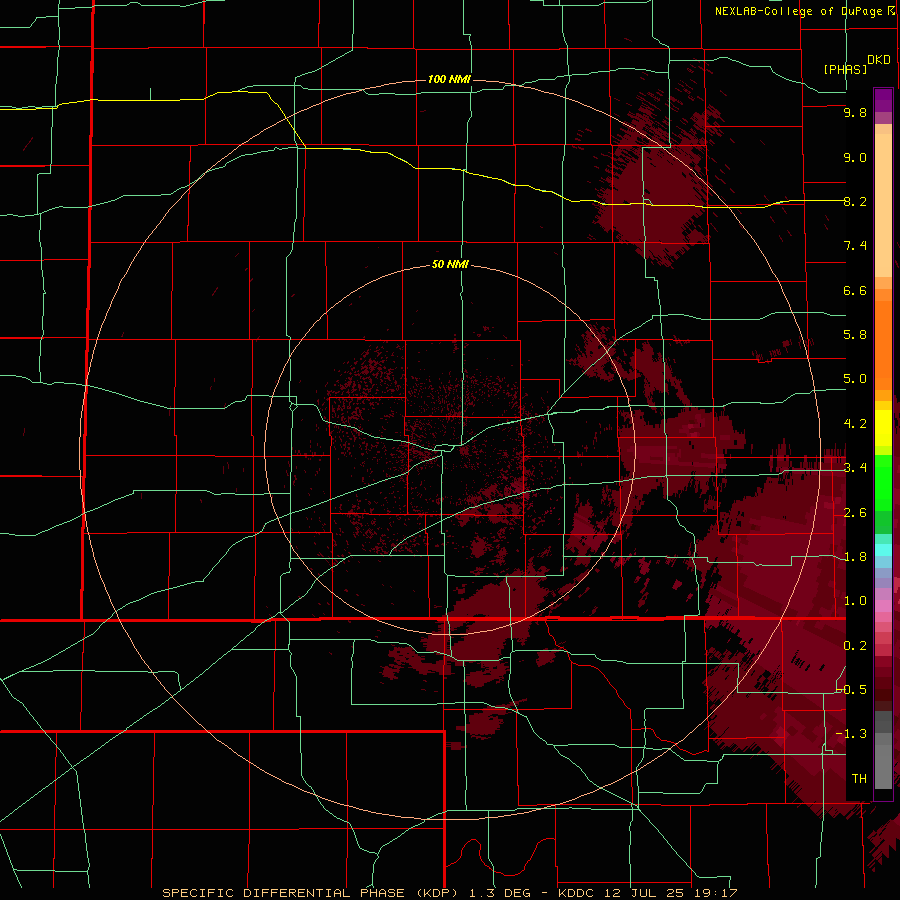Click the 1.3 DEG elevation text in the caption
Image resolution: width=900 pixels, height=900 pixels.
pyautogui.click(x=500, y=893)
